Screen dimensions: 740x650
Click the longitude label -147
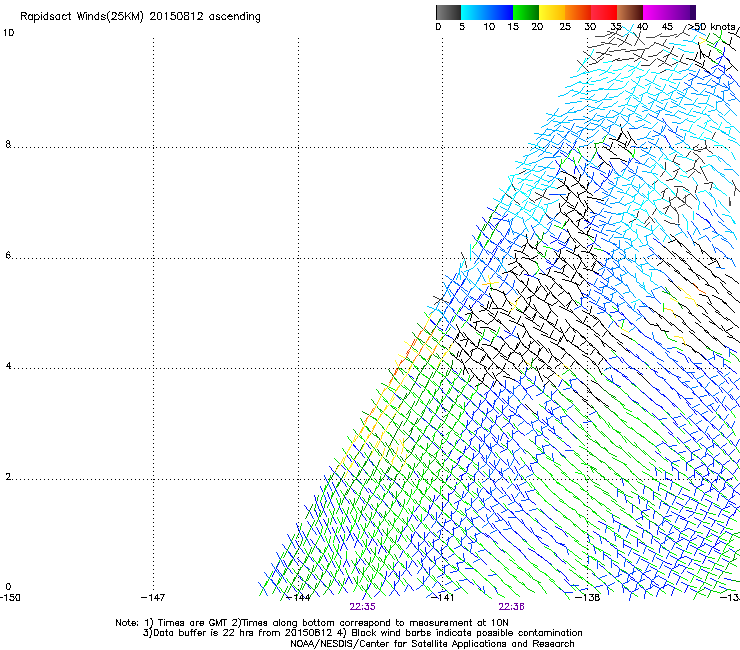pos(153,598)
